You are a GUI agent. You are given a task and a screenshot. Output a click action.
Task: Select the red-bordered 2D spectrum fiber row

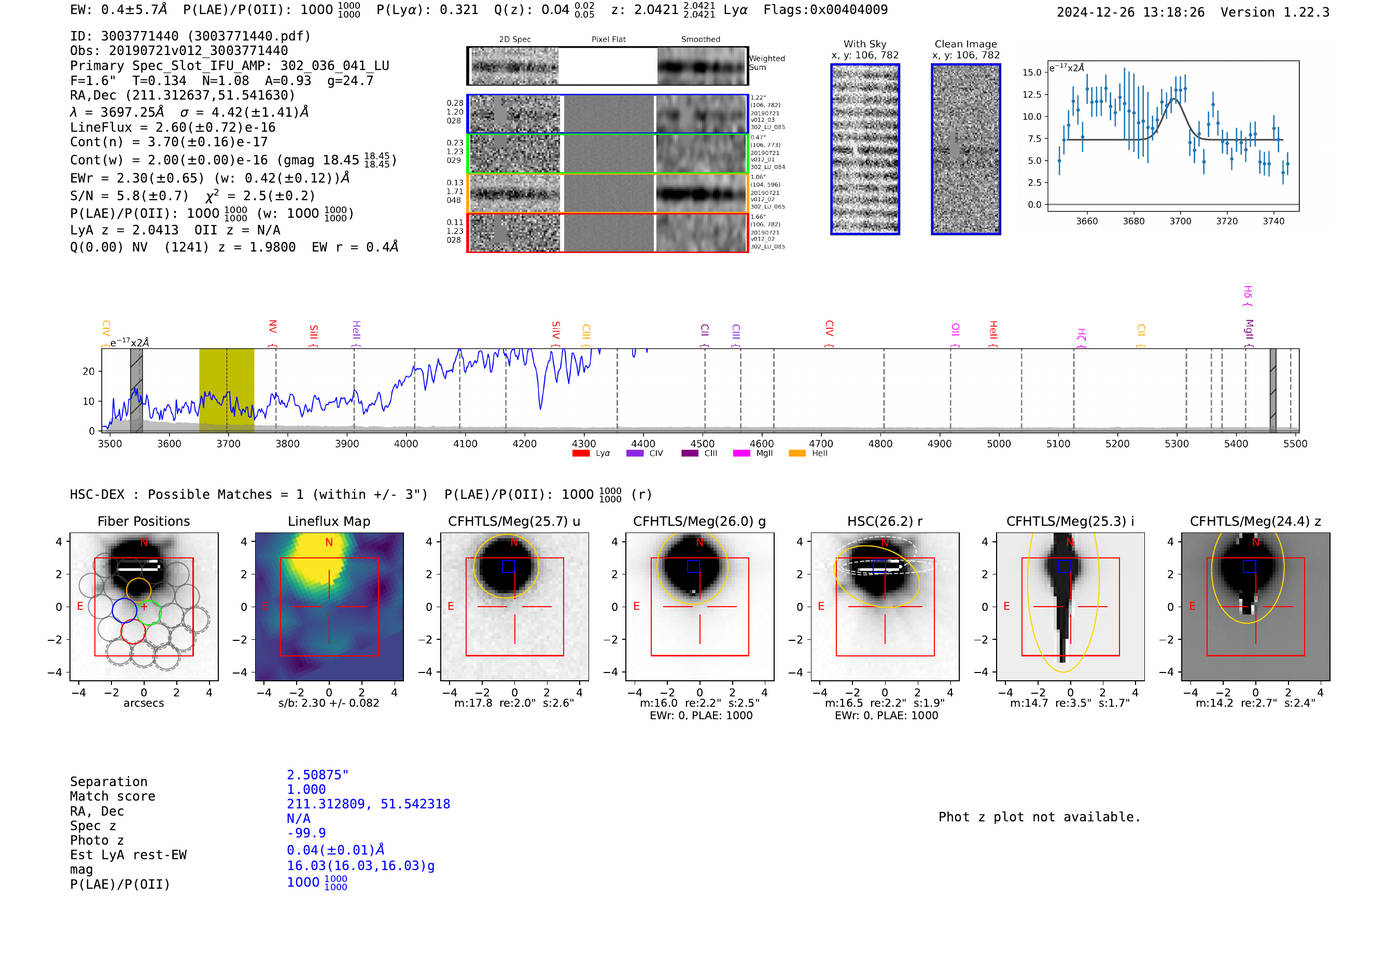coord(608,232)
